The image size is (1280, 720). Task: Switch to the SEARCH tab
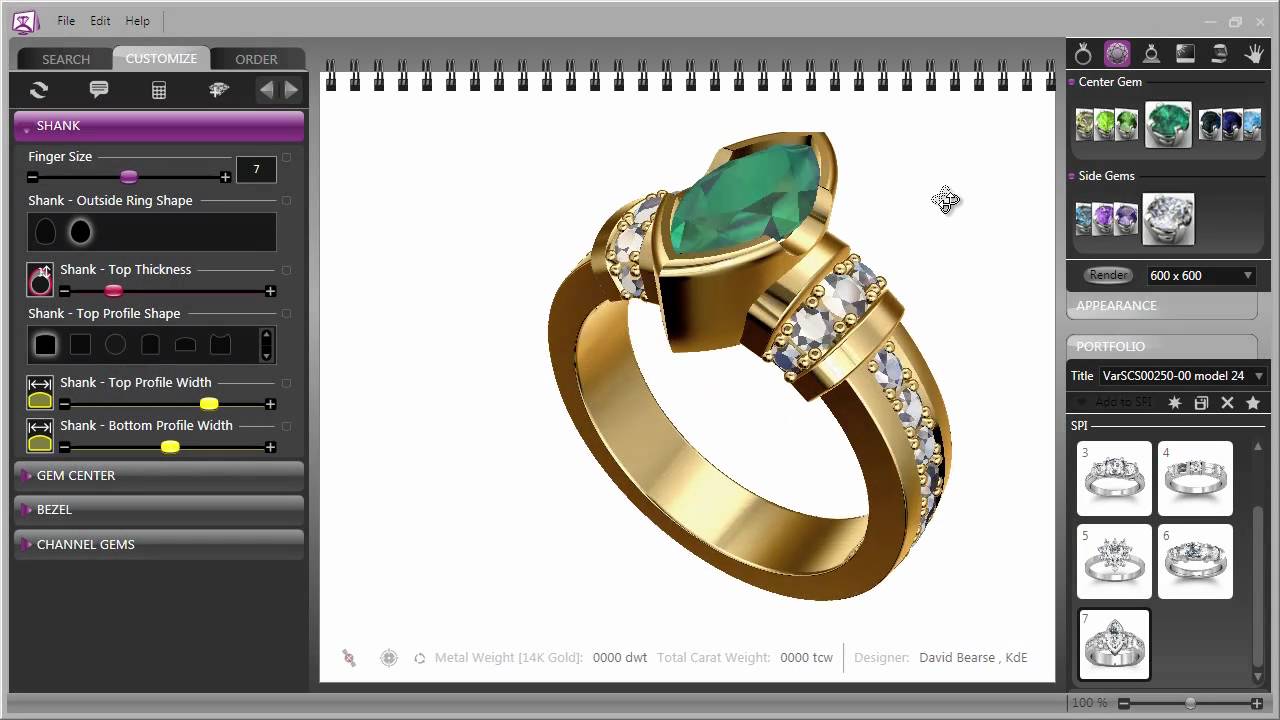66,59
